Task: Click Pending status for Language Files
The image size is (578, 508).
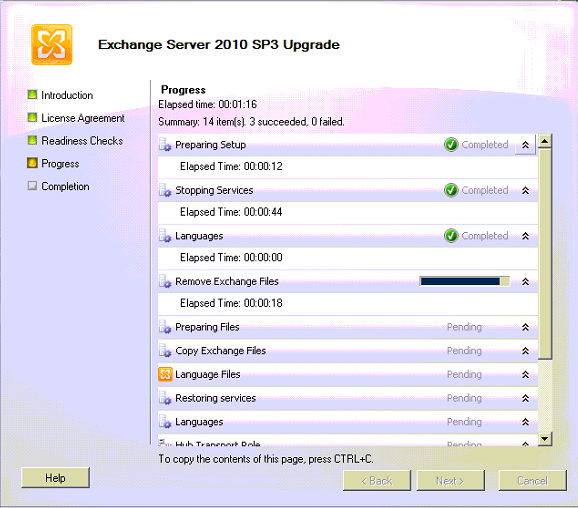Action: pyautogui.click(x=464, y=375)
